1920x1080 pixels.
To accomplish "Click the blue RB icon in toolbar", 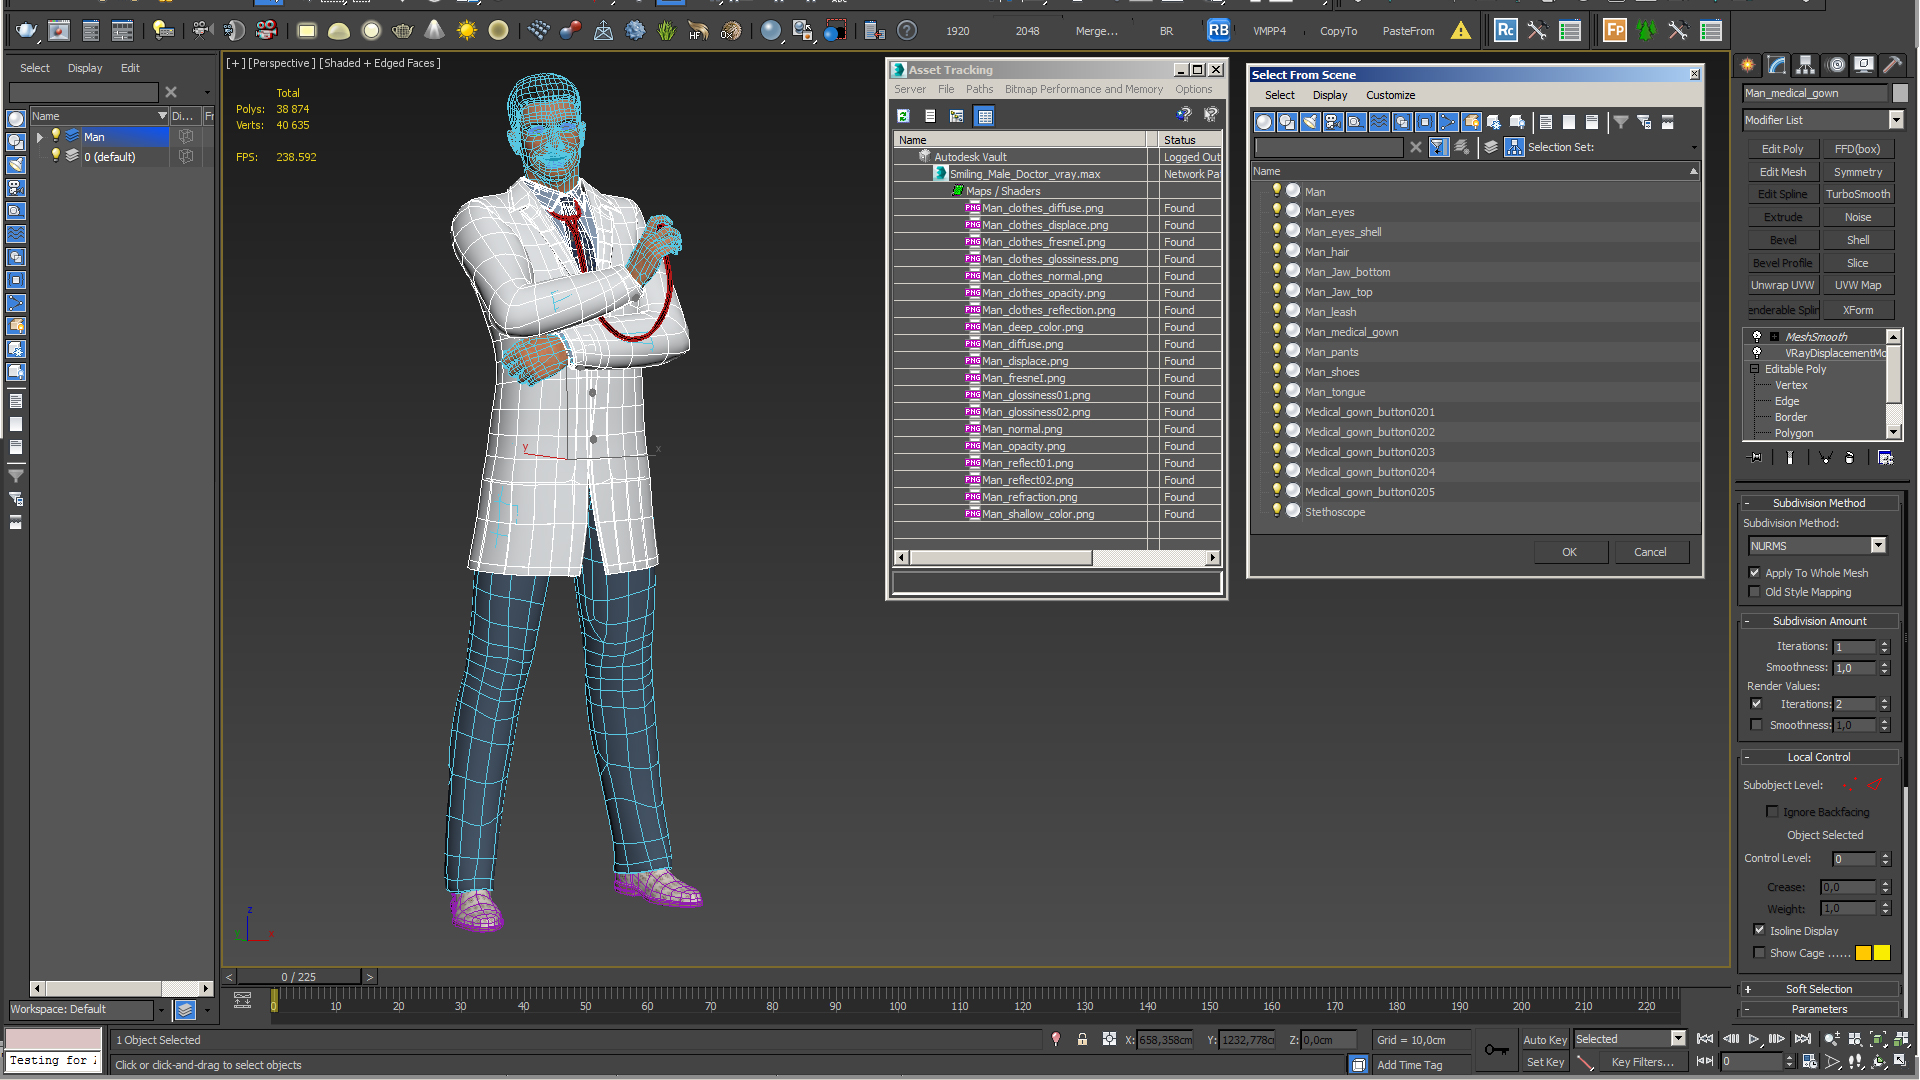I will pyautogui.click(x=1218, y=31).
